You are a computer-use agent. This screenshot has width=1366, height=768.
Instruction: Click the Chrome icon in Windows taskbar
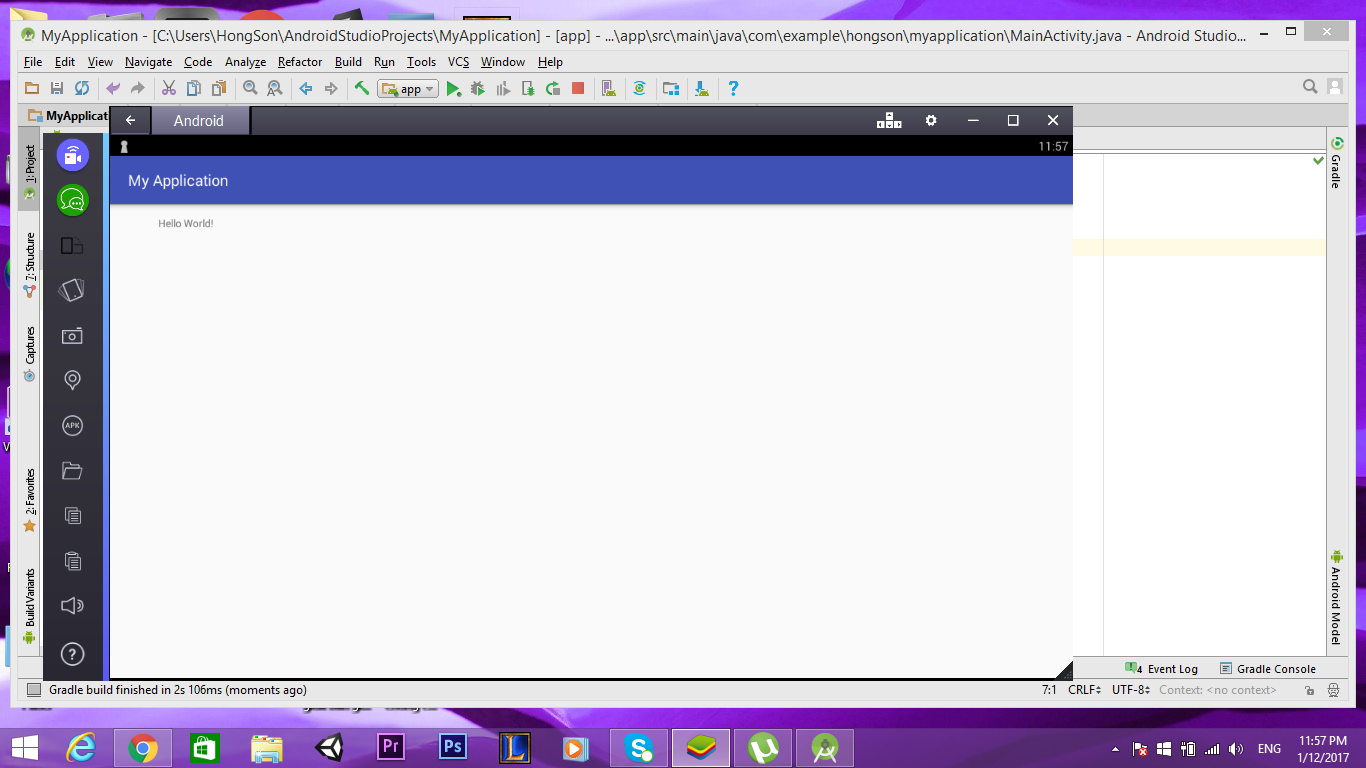pyautogui.click(x=142, y=748)
